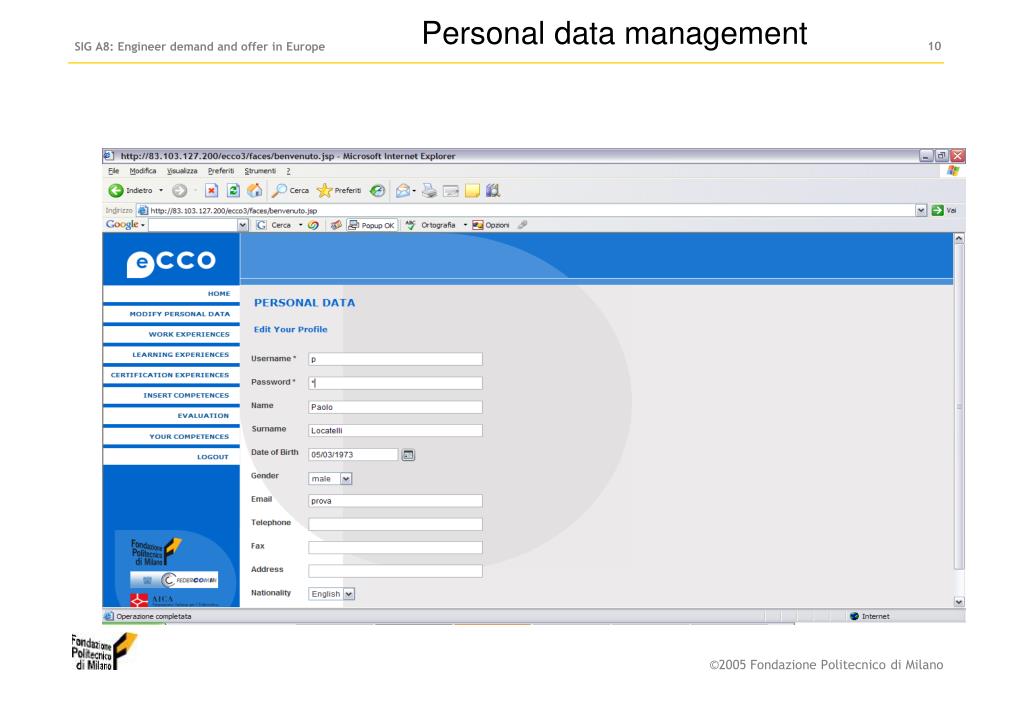Click the URL address bar

pos(525,210)
